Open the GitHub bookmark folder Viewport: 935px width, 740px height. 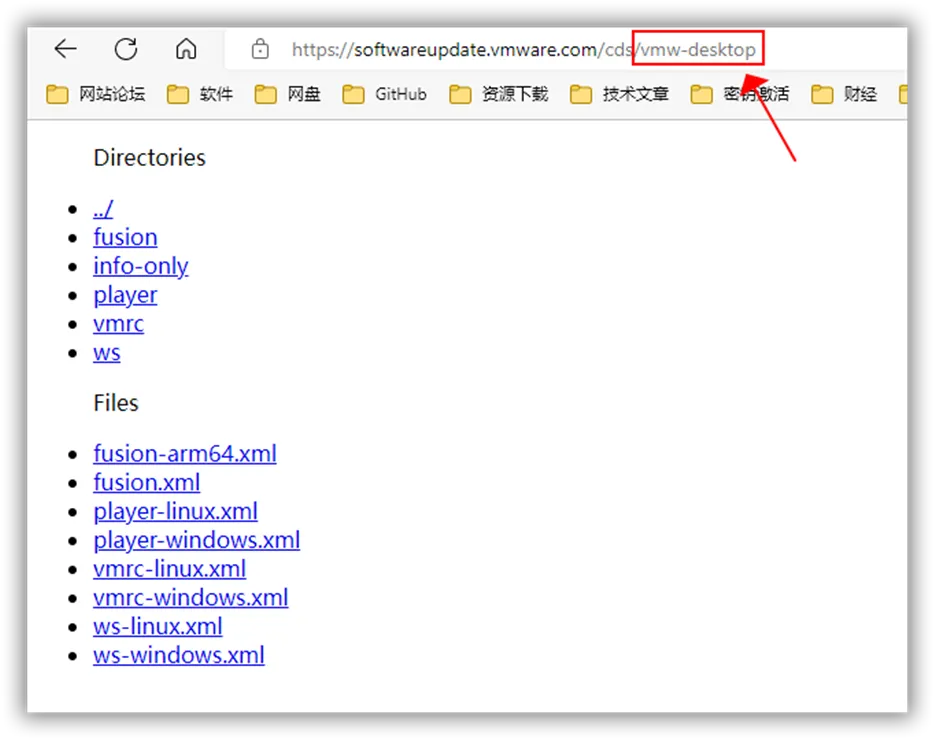385,94
